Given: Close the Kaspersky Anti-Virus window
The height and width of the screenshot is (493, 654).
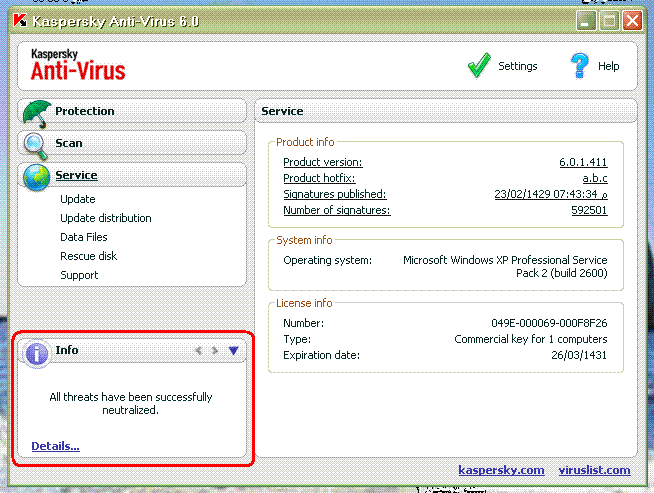Looking at the screenshot, I should pos(632,20).
